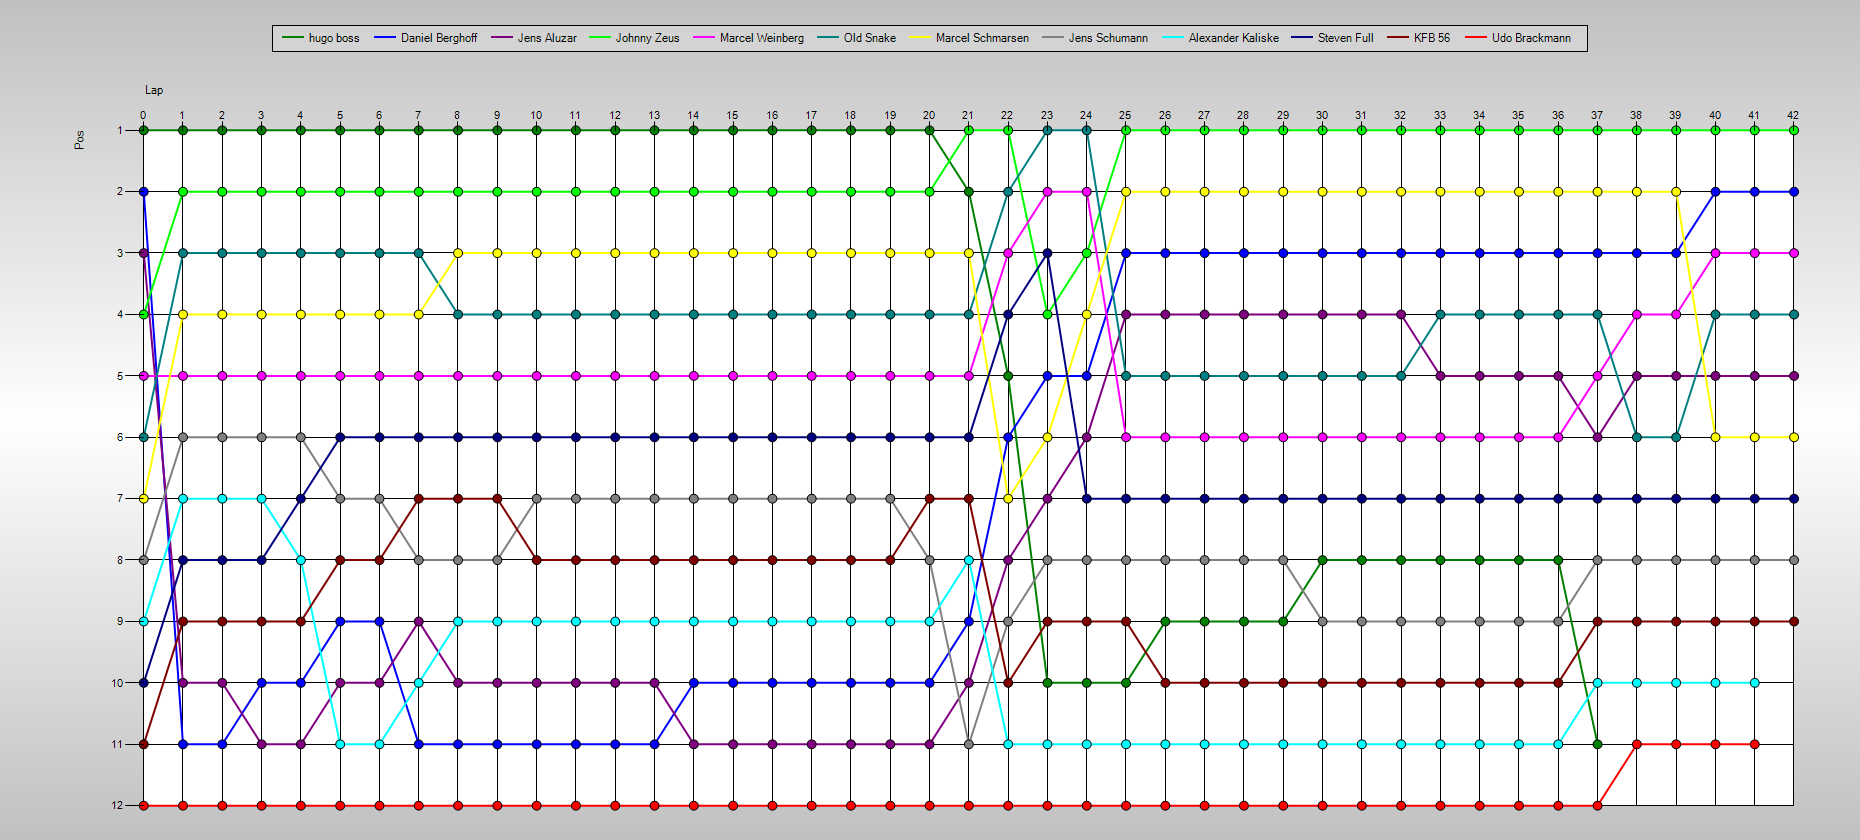1860x840 pixels.
Task: Select Daniel Berghoff in the legend
Action: pos(426,38)
